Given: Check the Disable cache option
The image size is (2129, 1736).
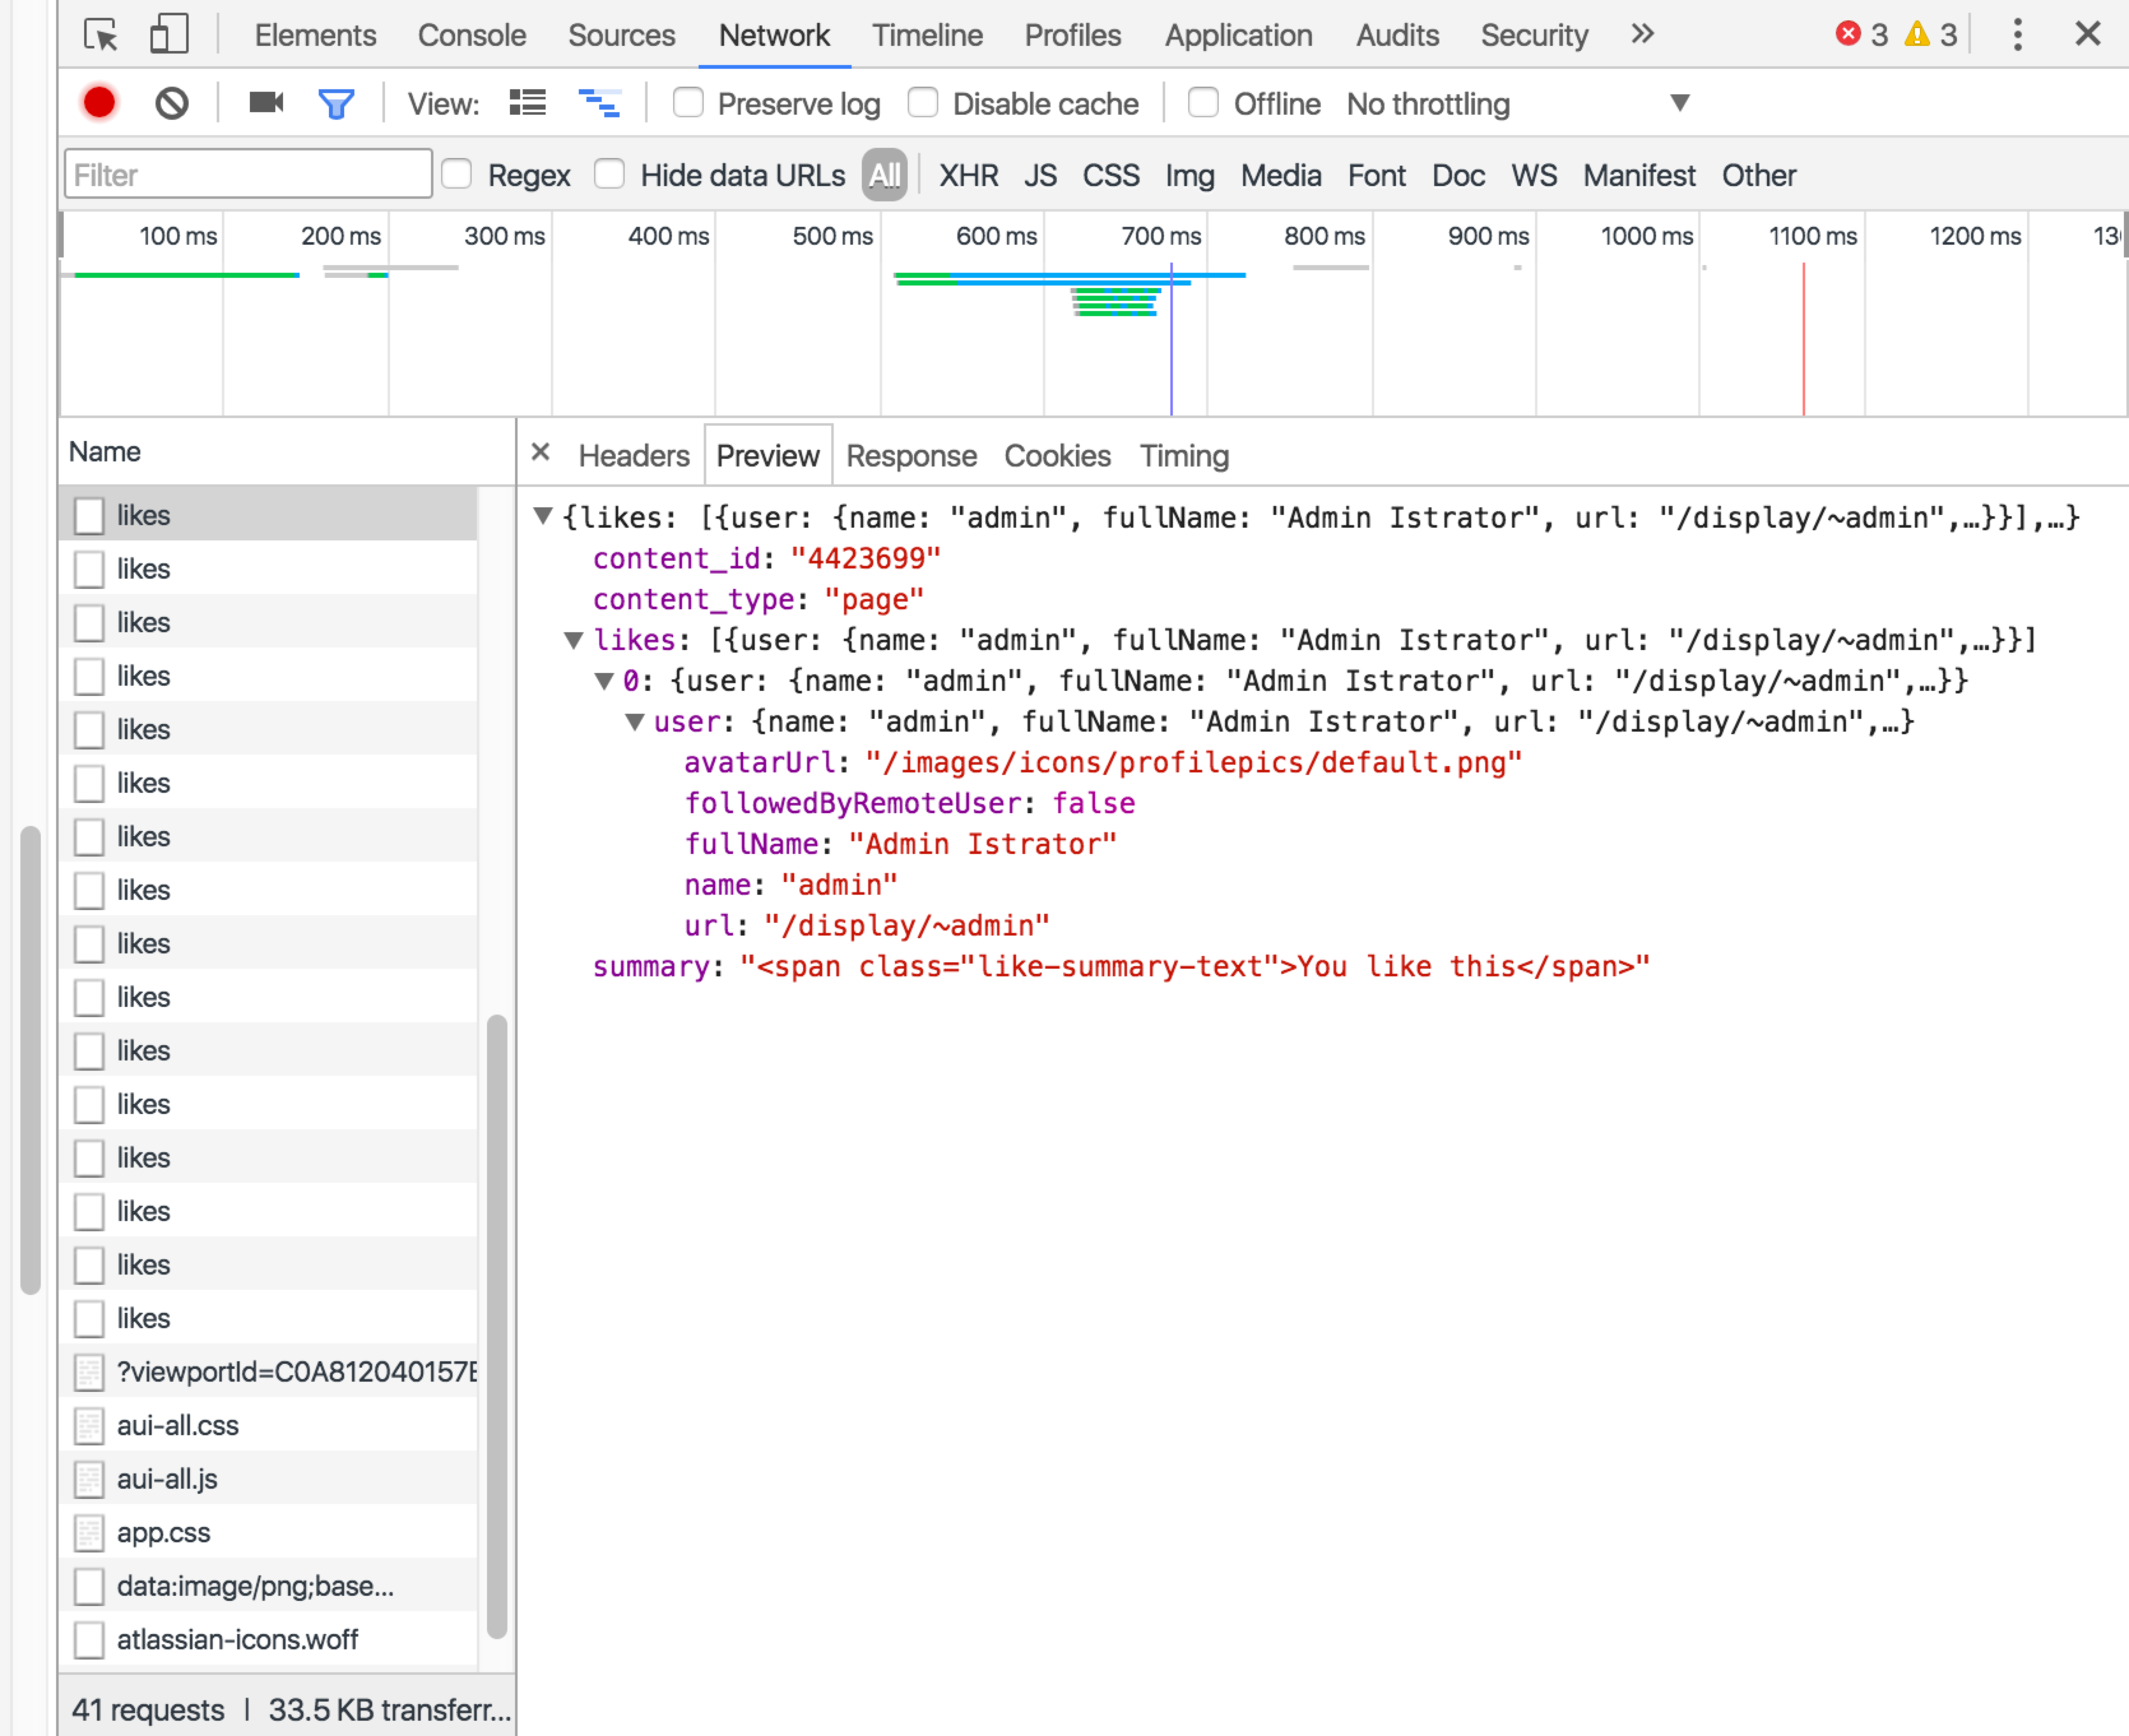Looking at the screenshot, I should pos(922,103).
